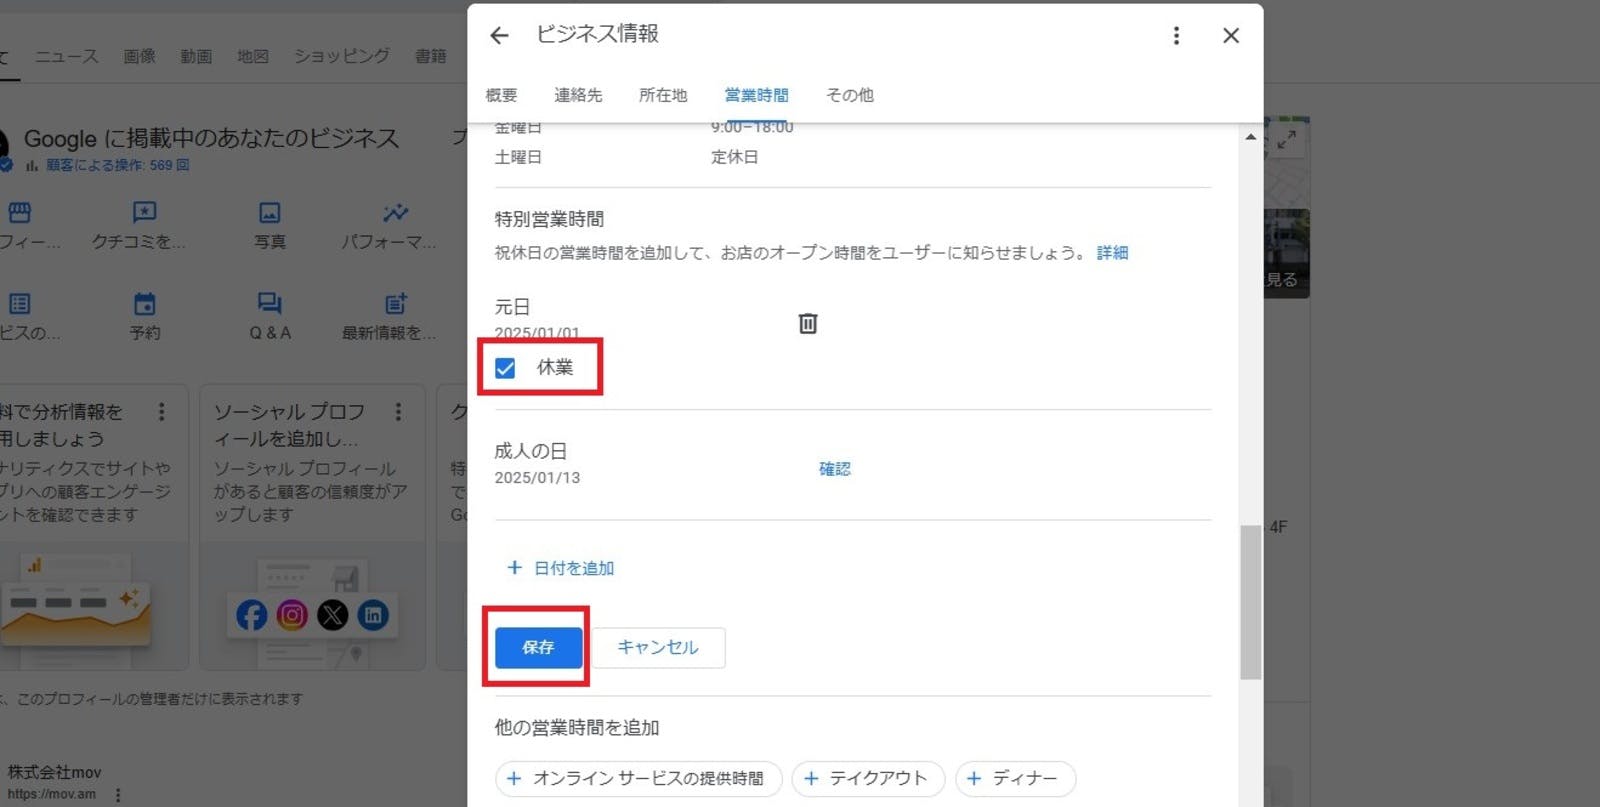Click the LinkedIn icon on social card
This screenshot has height=807, width=1600.
coord(373,615)
